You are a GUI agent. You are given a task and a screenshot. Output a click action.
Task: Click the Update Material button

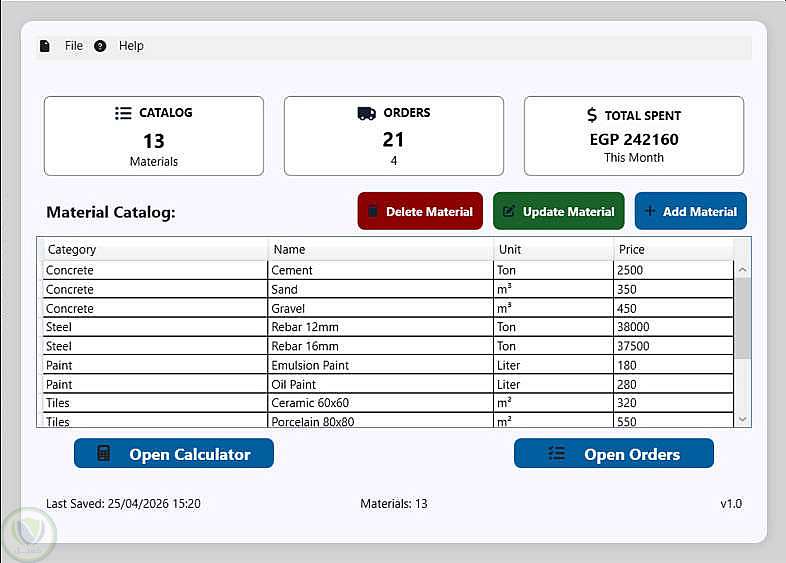click(558, 211)
